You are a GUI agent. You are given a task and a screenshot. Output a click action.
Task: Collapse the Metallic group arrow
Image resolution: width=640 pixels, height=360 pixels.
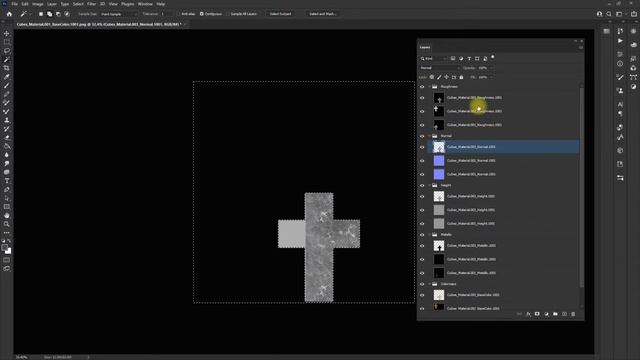pyautogui.click(x=429, y=235)
